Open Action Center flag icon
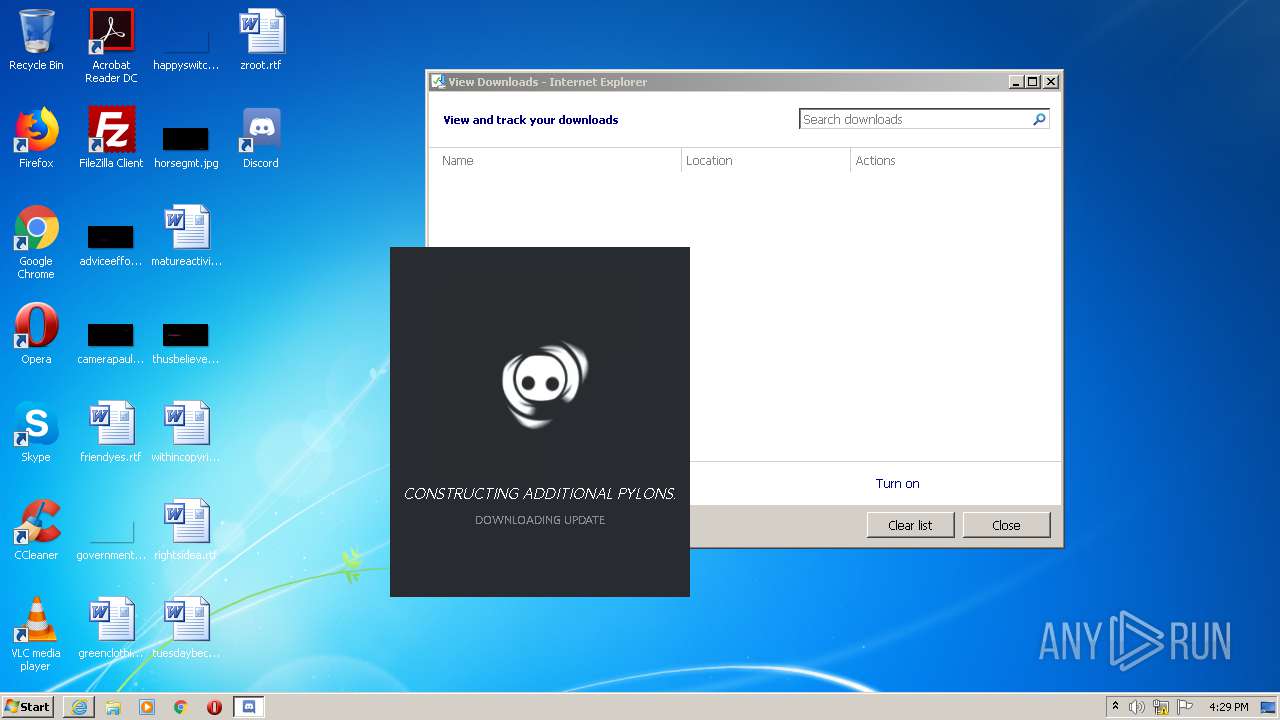The height and width of the screenshot is (720, 1280). click(1185, 707)
